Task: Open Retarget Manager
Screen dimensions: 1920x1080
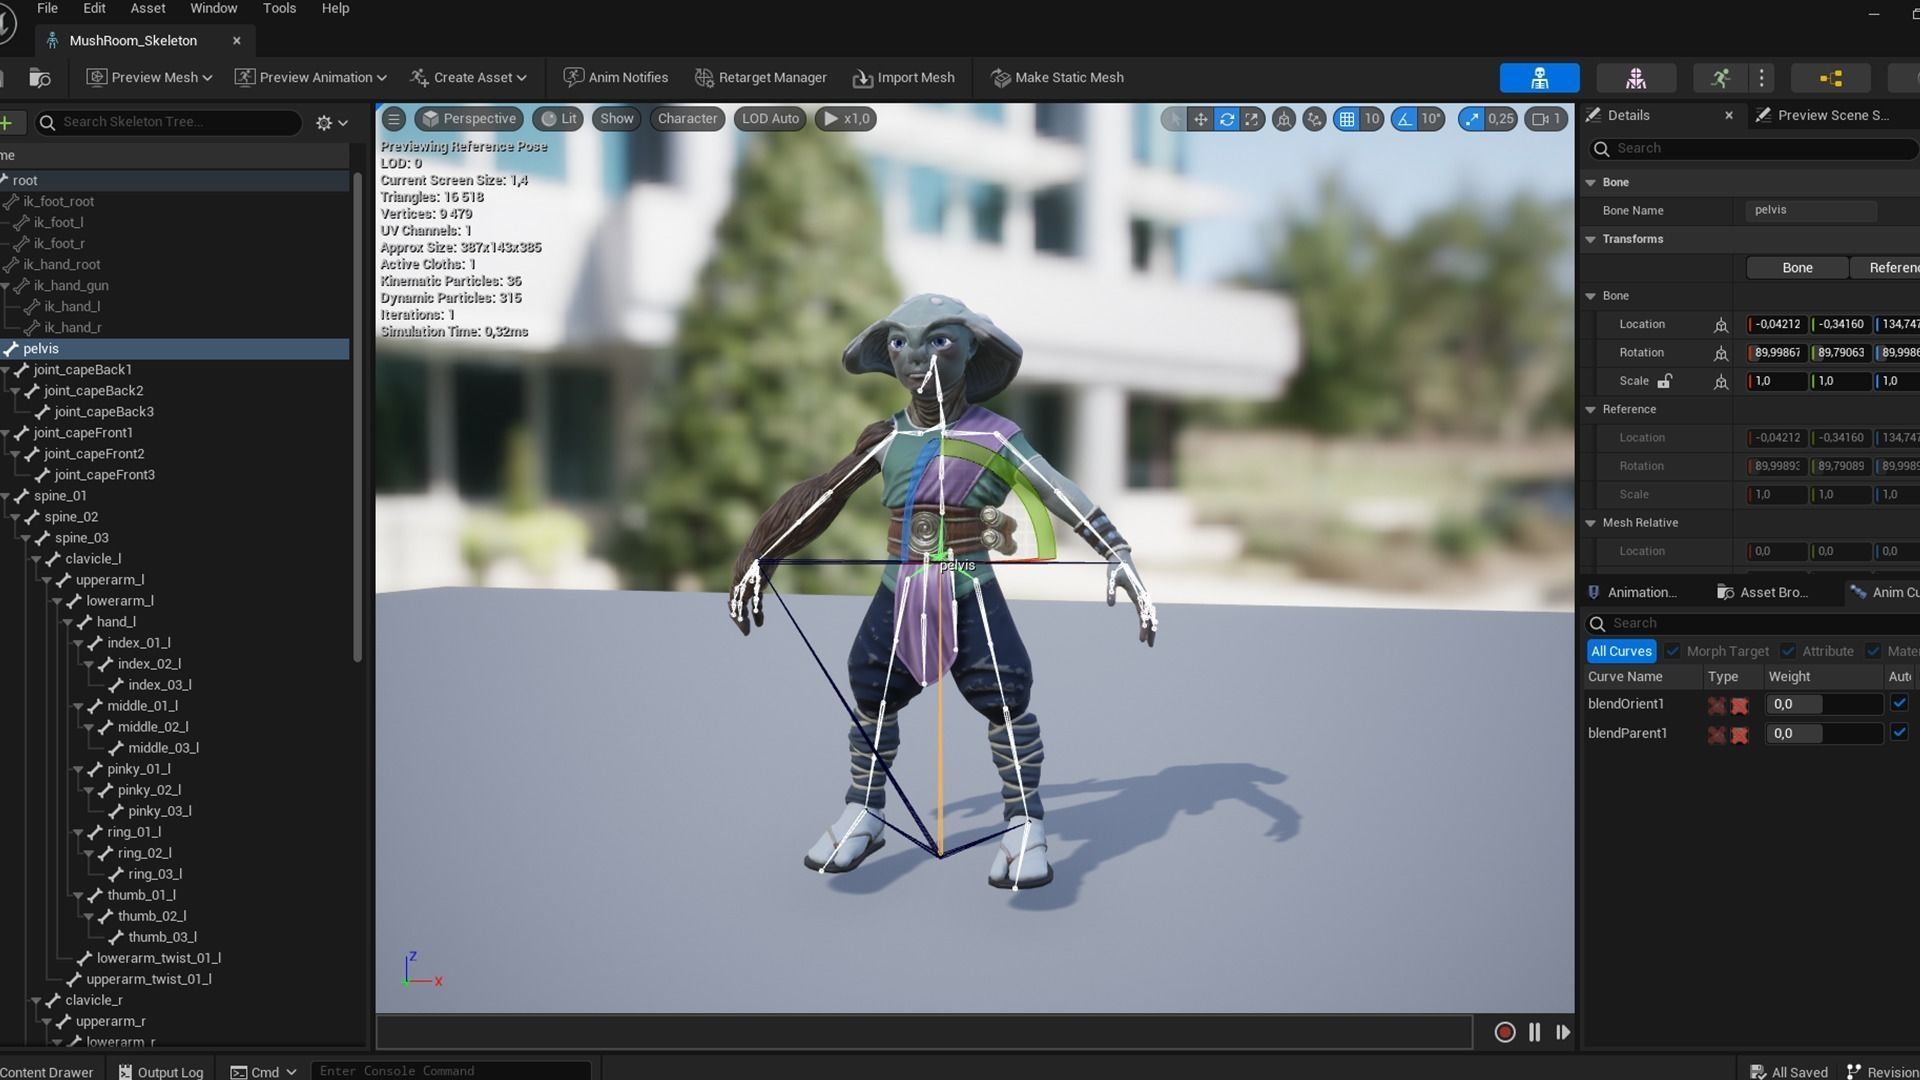Action: [760, 77]
